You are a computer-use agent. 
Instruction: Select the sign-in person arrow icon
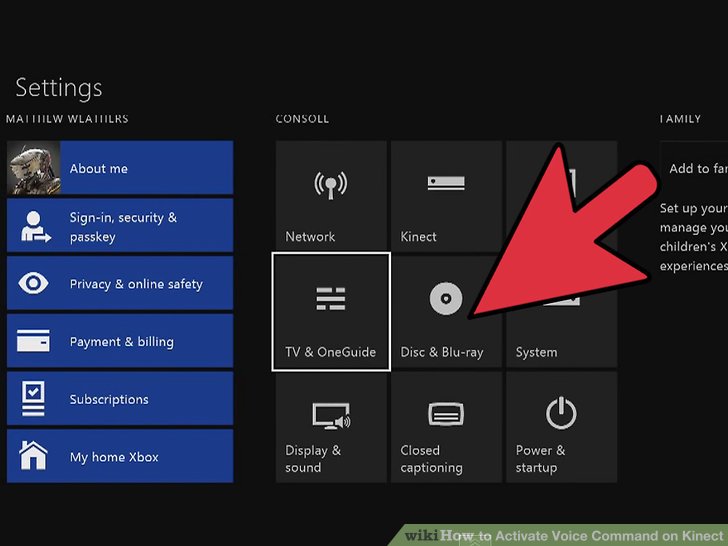[35, 227]
